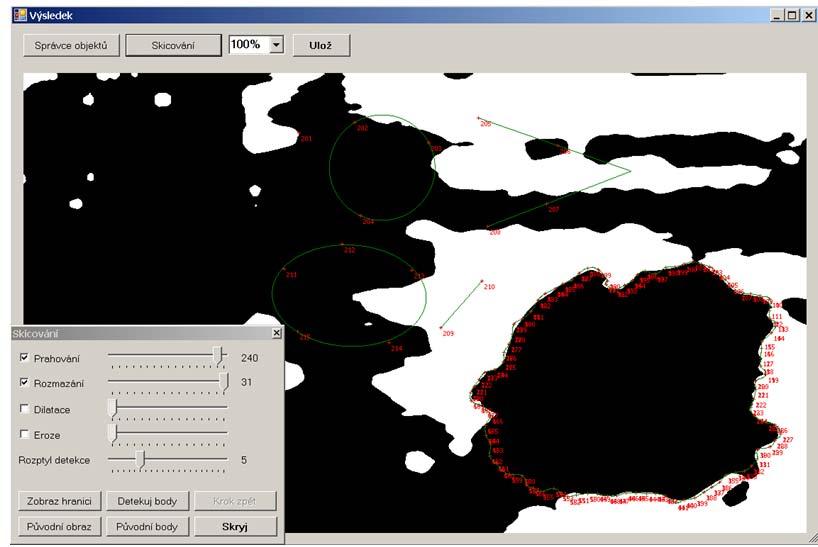Viewport: 818px width, 547px height.
Task: Restore image with Původní obraz button
Action: pos(59,527)
